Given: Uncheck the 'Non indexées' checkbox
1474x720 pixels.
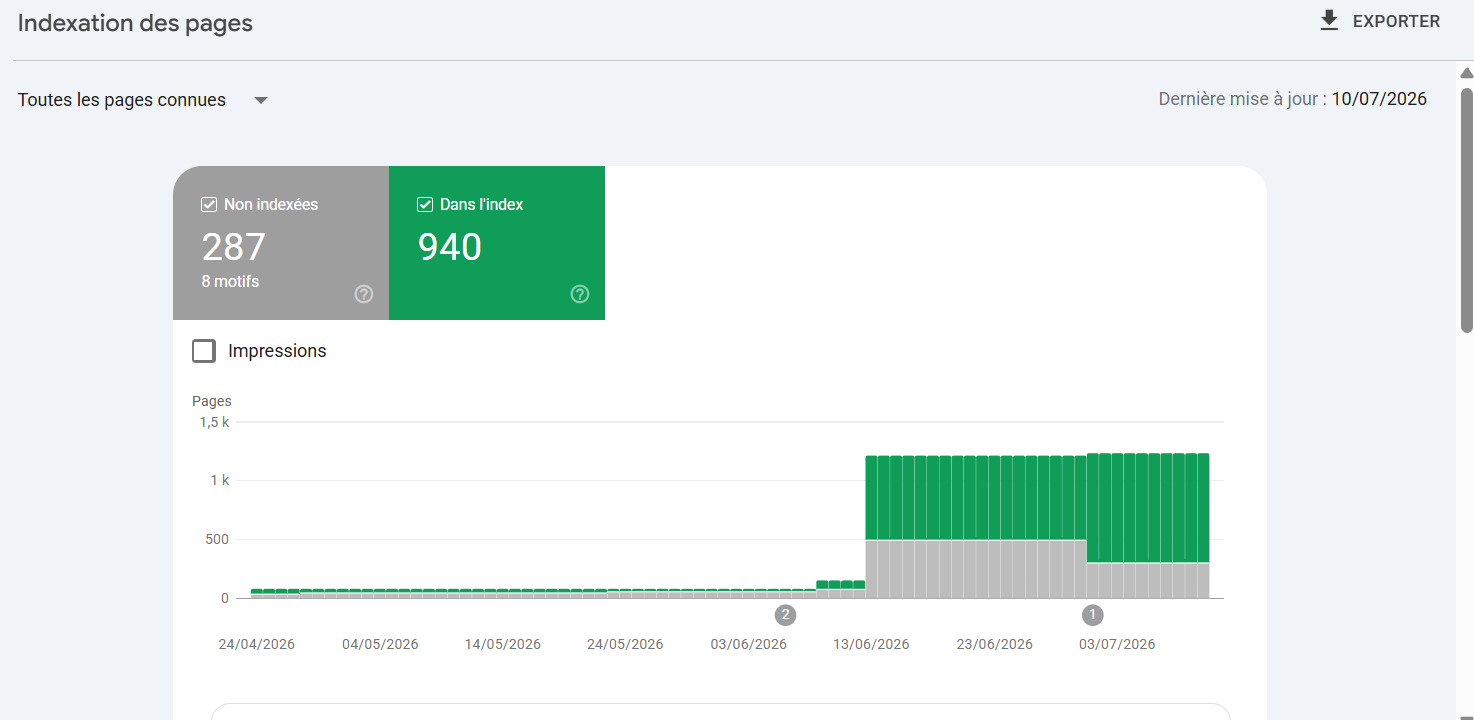Looking at the screenshot, I should coord(209,204).
